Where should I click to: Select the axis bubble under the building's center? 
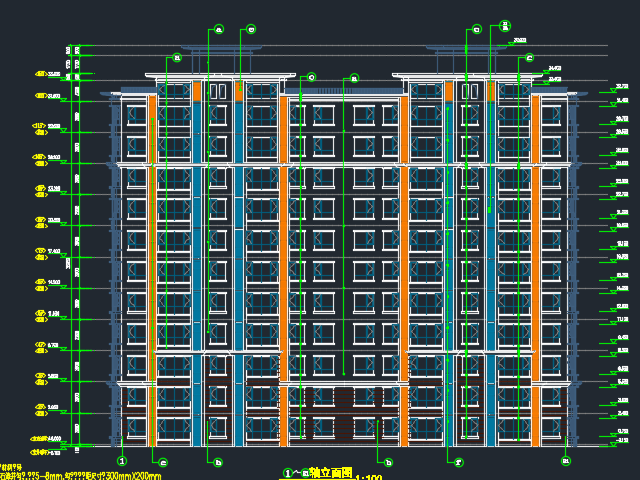(388, 462)
